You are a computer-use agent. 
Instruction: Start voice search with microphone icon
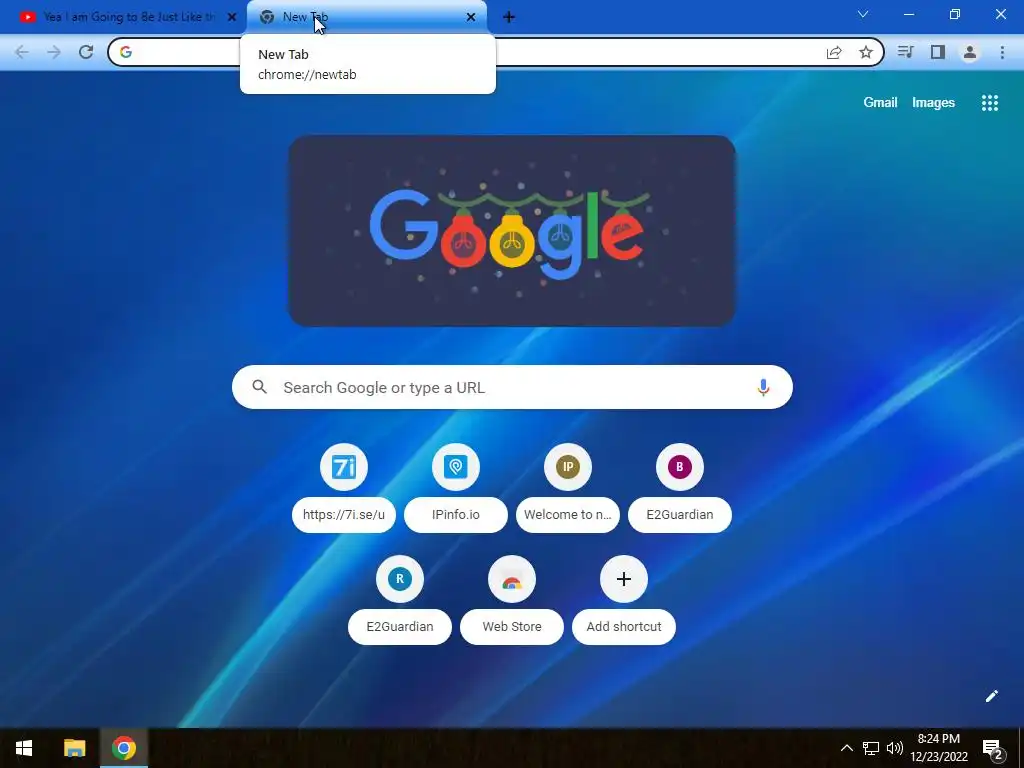pos(763,387)
